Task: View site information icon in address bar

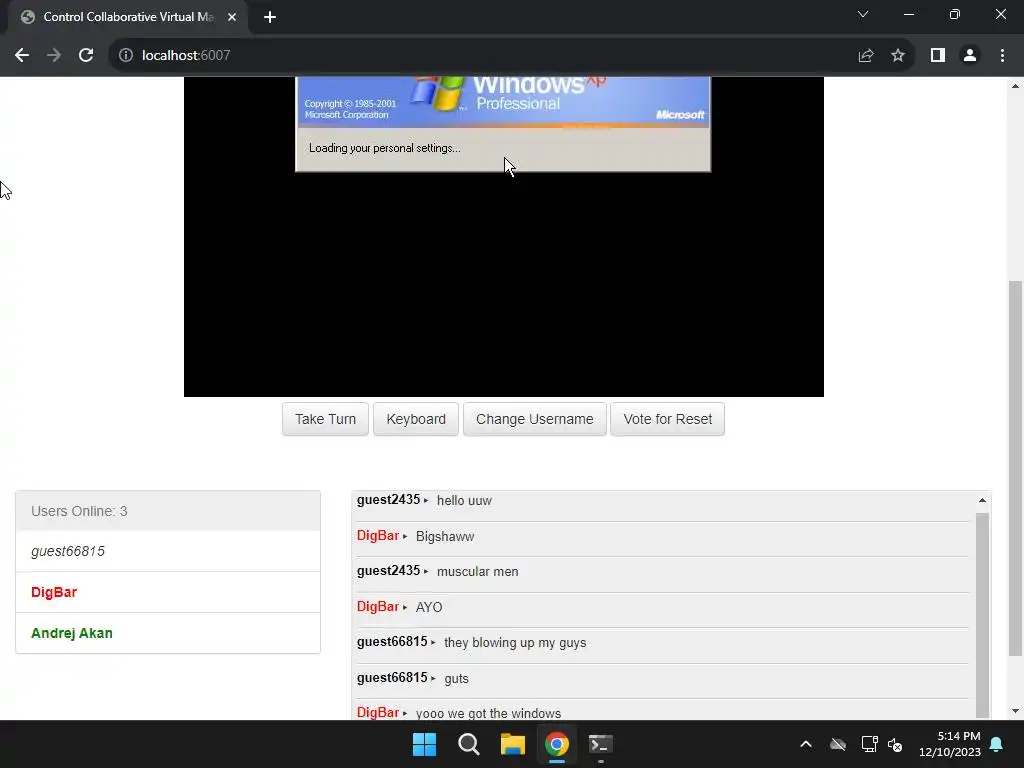Action: [126, 56]
